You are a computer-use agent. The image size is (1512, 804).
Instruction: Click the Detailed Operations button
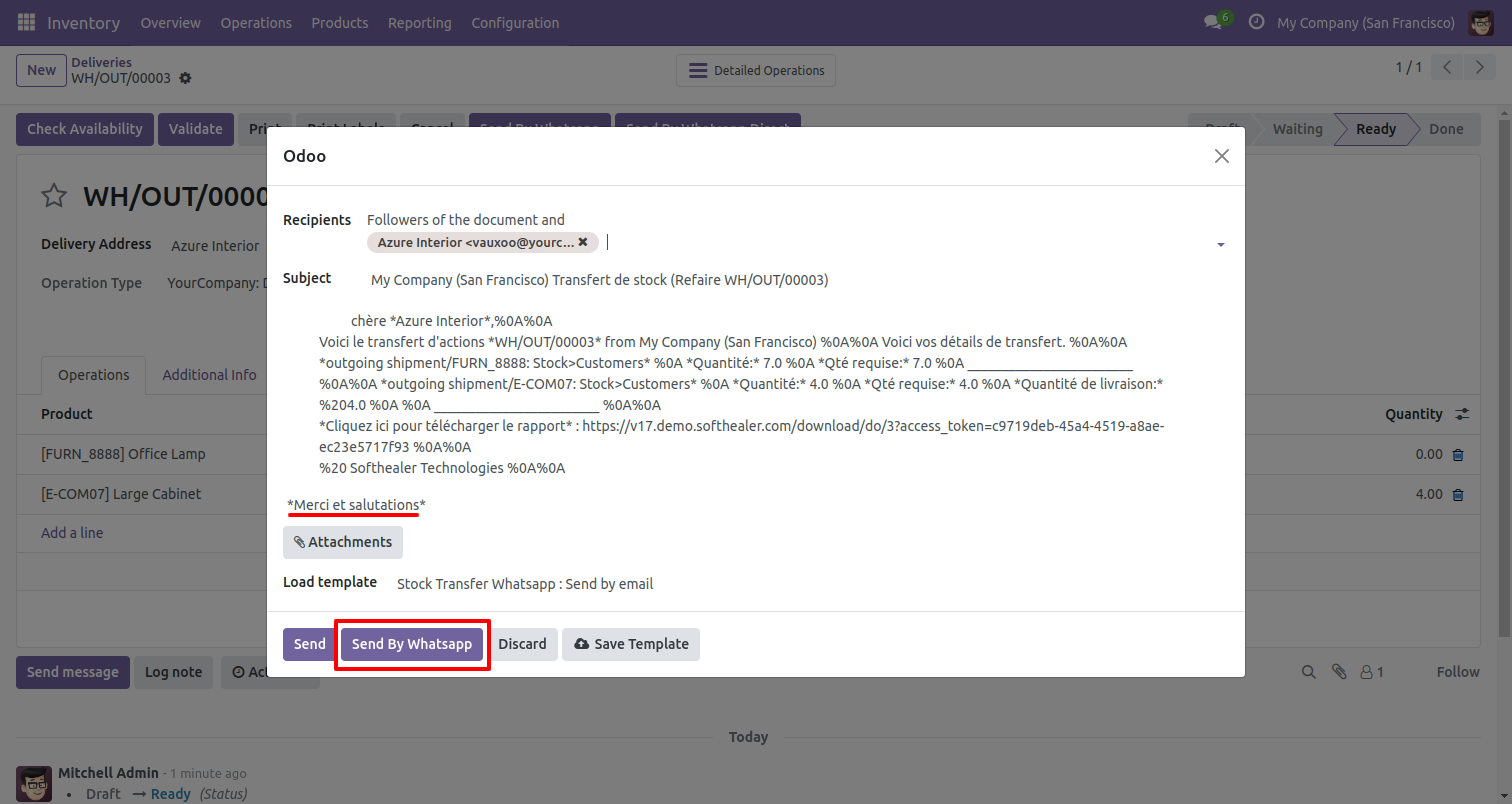[756, 70]
